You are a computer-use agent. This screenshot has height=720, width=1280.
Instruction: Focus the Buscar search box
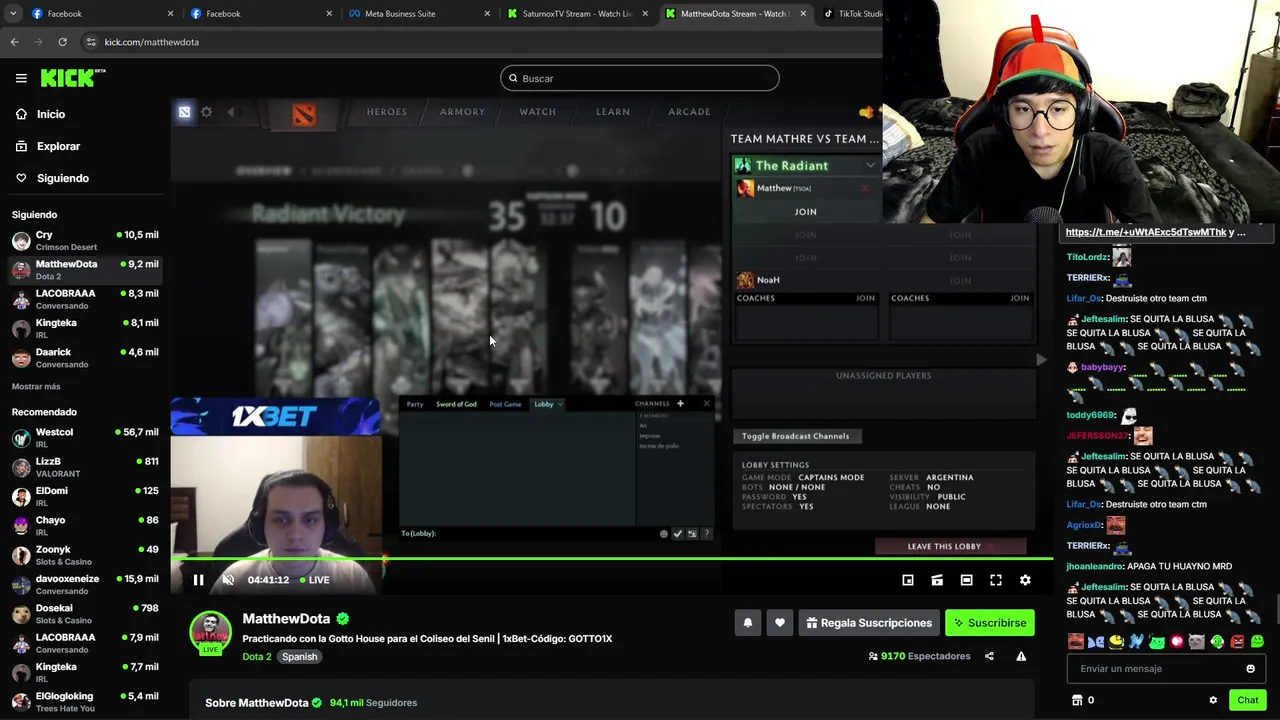tap(640, 78)
